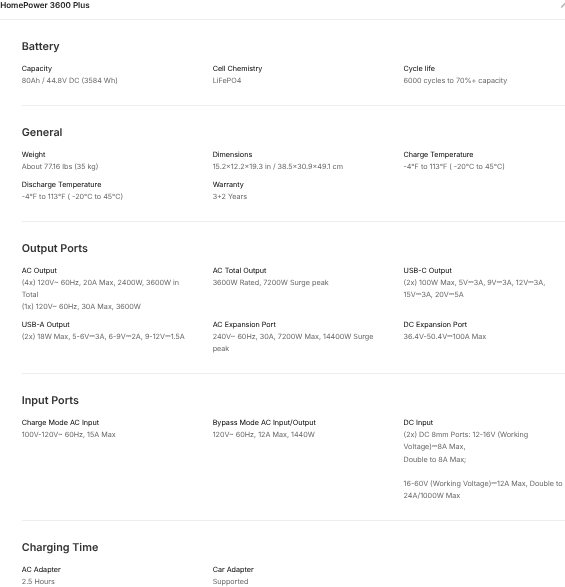Click the Battery section heading
The image size is (565, 587).
[x=40, y=46]
